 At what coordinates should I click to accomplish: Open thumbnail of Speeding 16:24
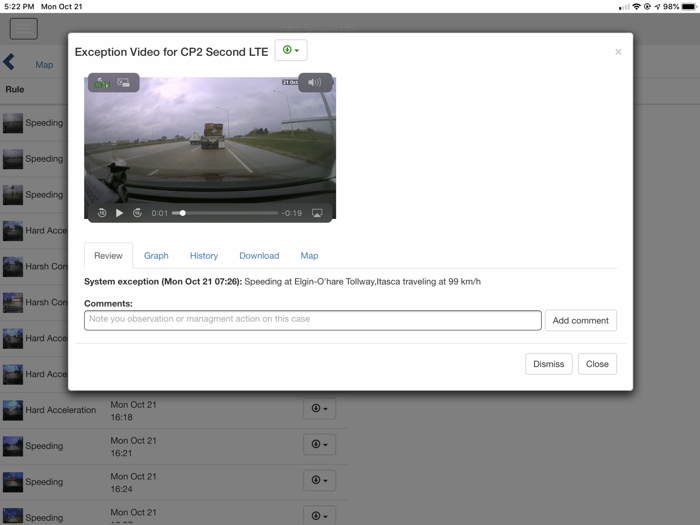tap(13, 482)
